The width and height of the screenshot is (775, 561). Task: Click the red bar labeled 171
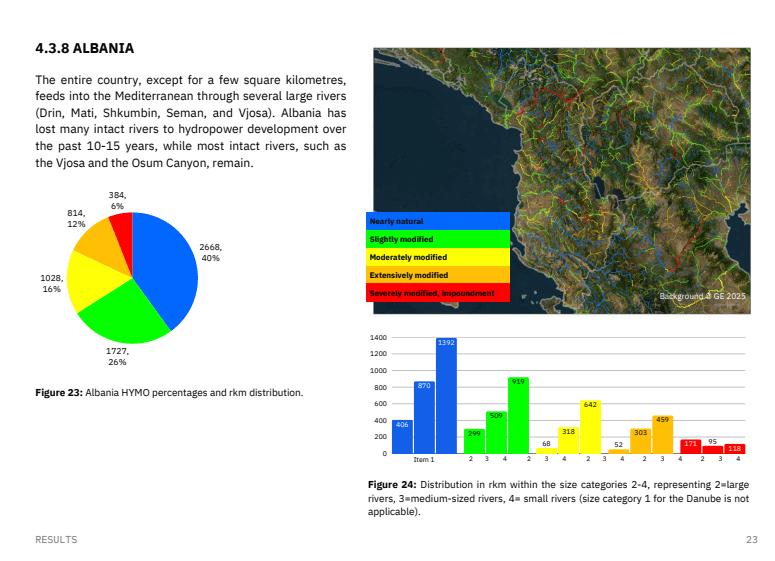[690, 446]
